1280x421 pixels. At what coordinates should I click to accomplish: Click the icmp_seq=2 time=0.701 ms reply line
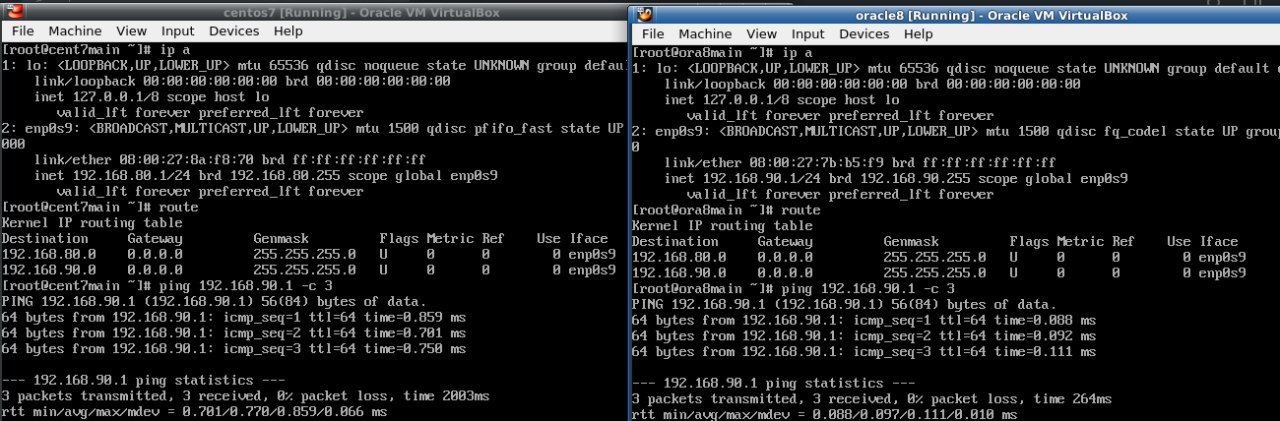234,333
